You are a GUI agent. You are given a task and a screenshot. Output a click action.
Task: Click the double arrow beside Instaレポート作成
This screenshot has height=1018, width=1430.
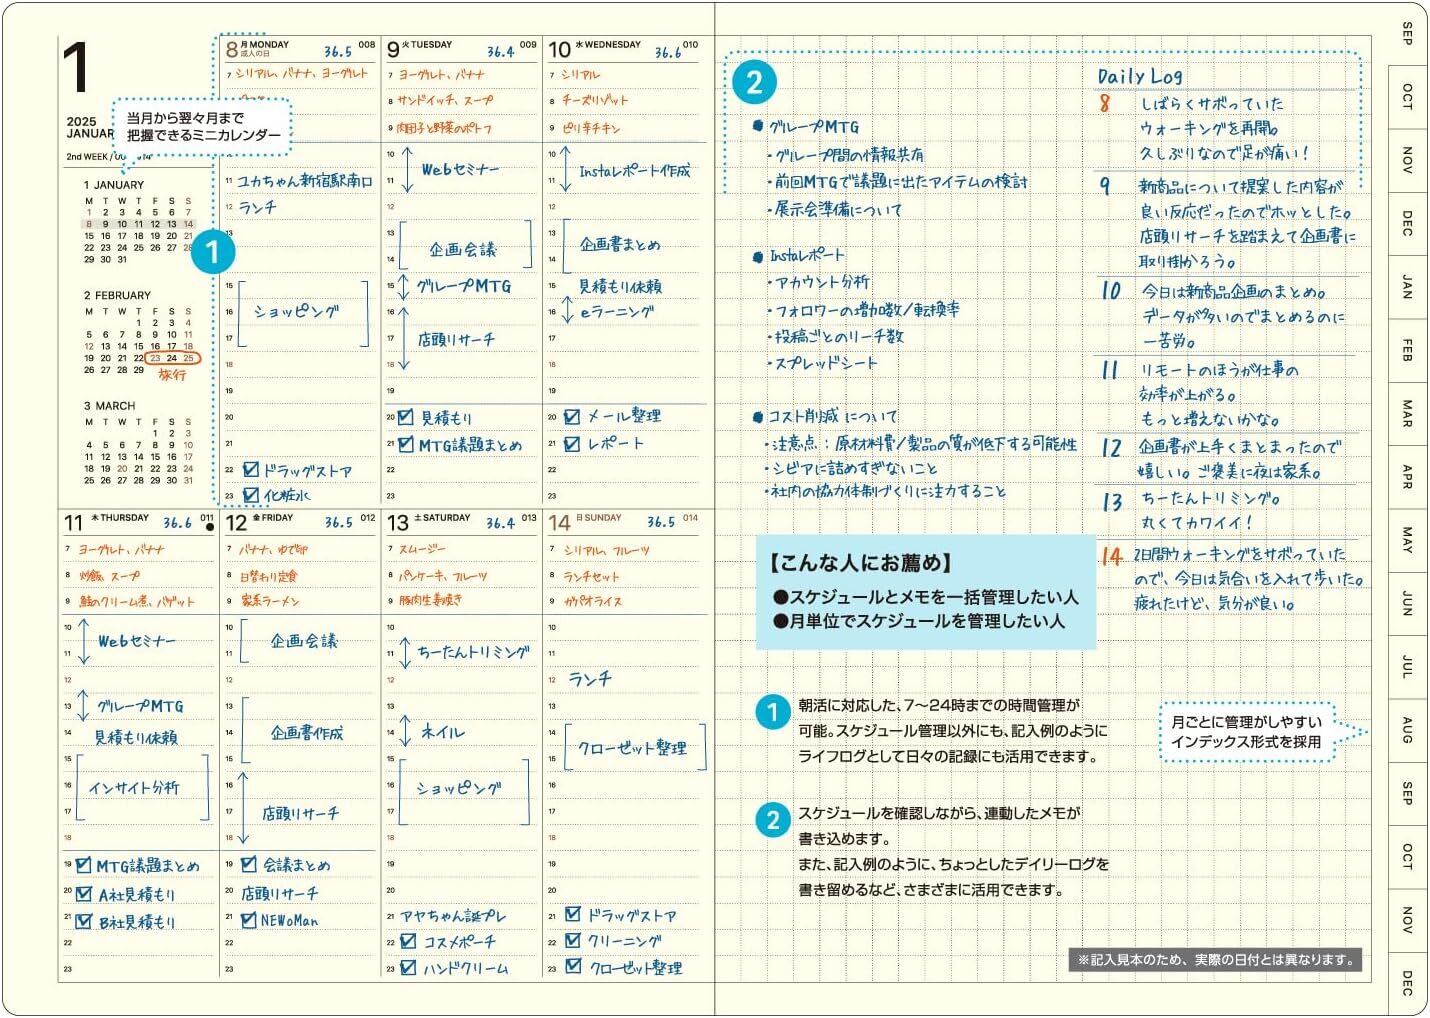pyautogui.click(x=565, y=169)
